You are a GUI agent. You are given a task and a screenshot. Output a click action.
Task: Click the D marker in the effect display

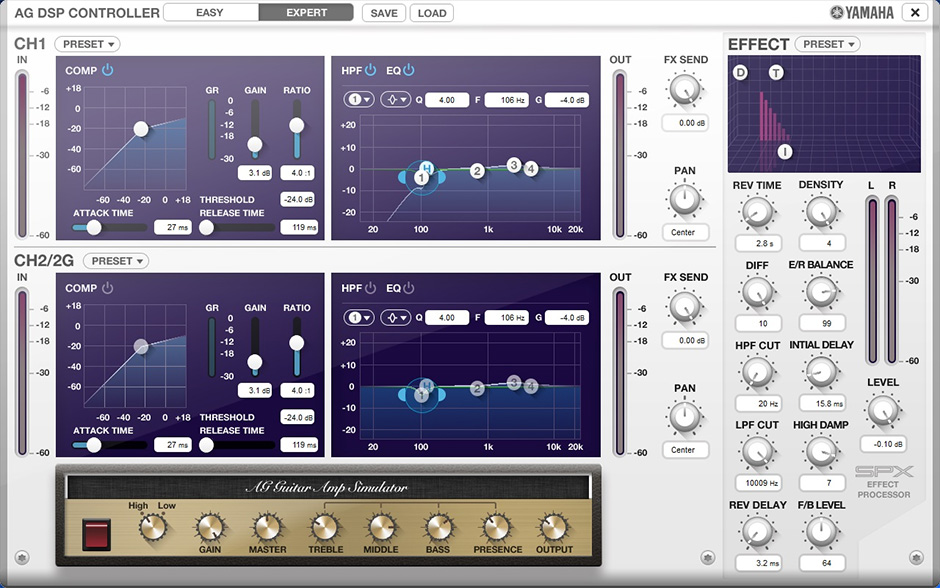[740, 72]
